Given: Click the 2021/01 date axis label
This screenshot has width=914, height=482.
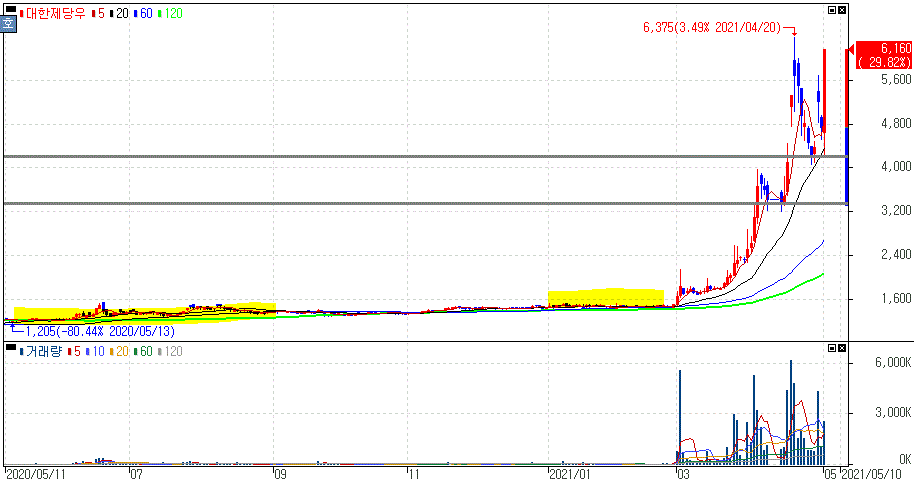Looking at the screenshot, I should click(570, 474).
